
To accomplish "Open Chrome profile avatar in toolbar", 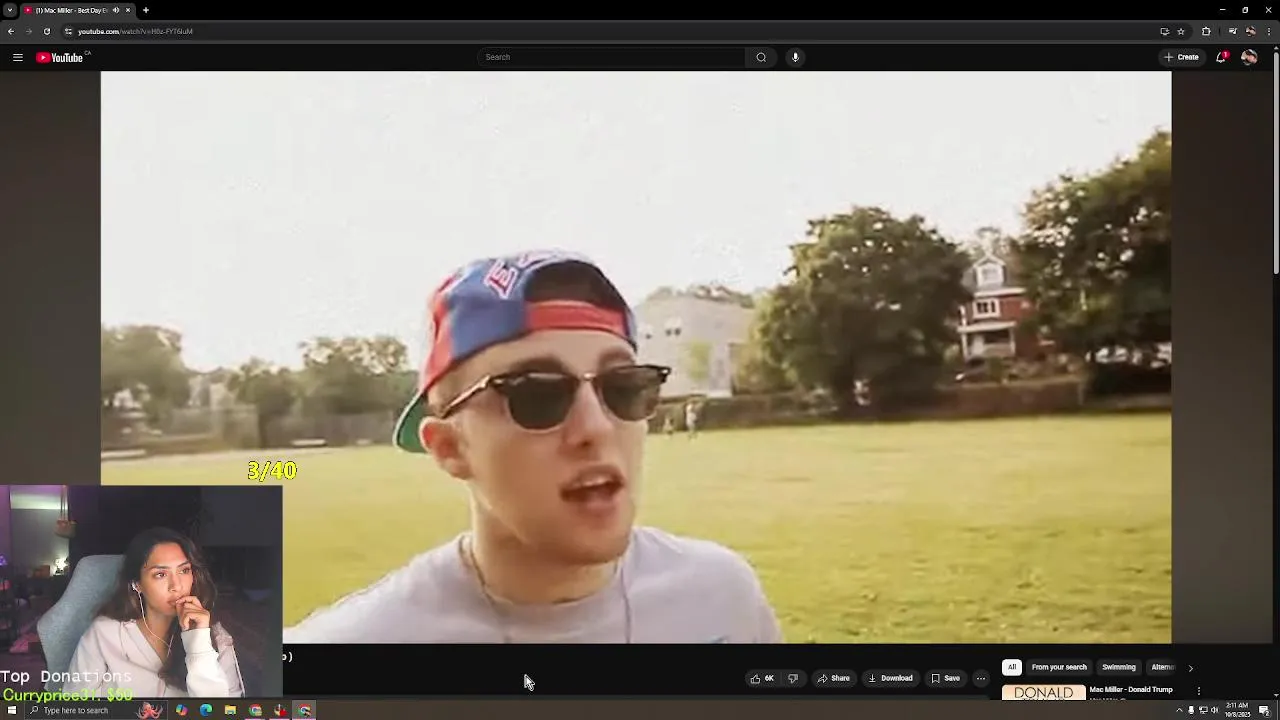I will point(1250,31).
